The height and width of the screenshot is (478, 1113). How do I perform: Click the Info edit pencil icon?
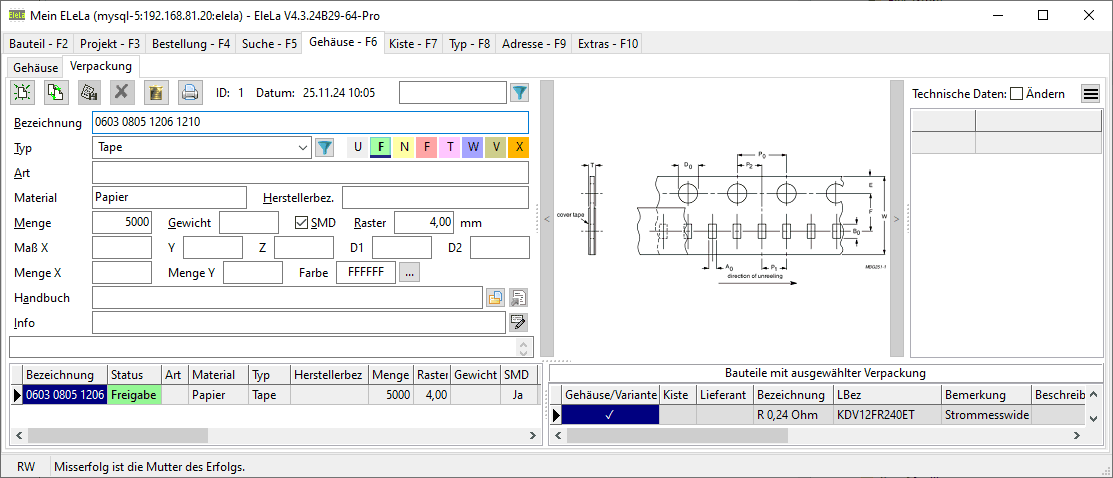518,322
